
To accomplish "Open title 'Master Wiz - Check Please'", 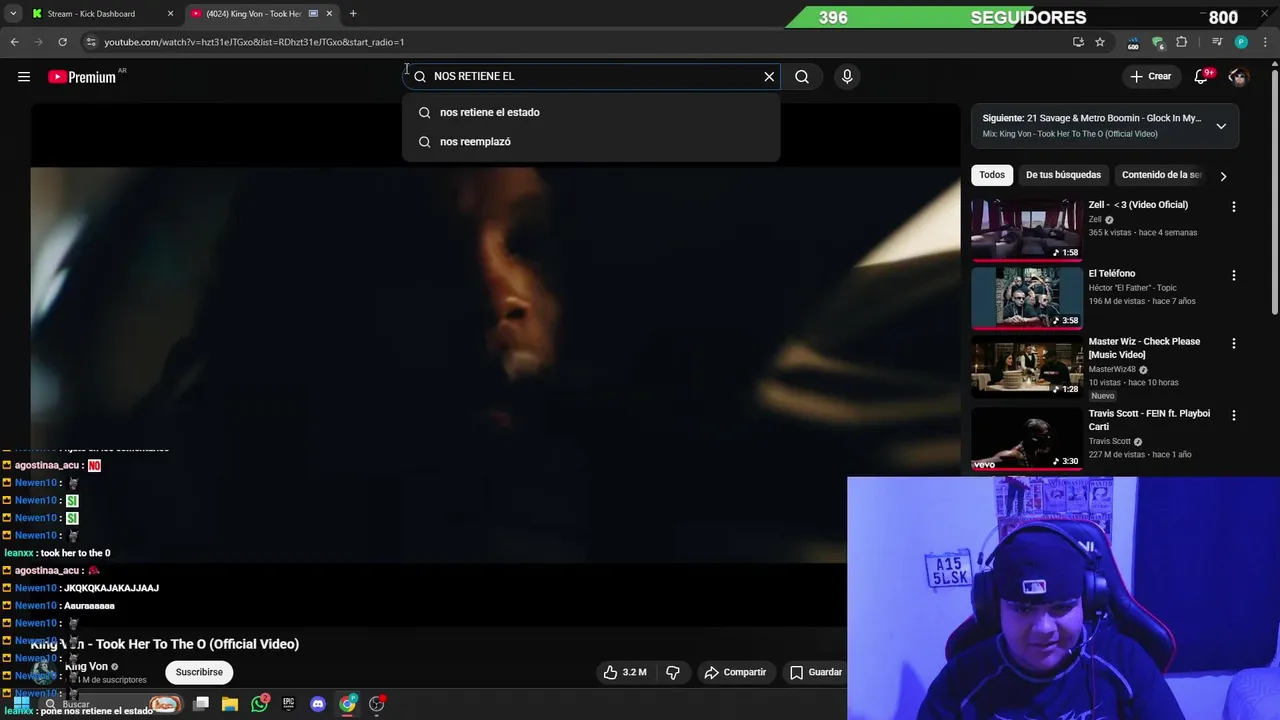I will 1144,348.
